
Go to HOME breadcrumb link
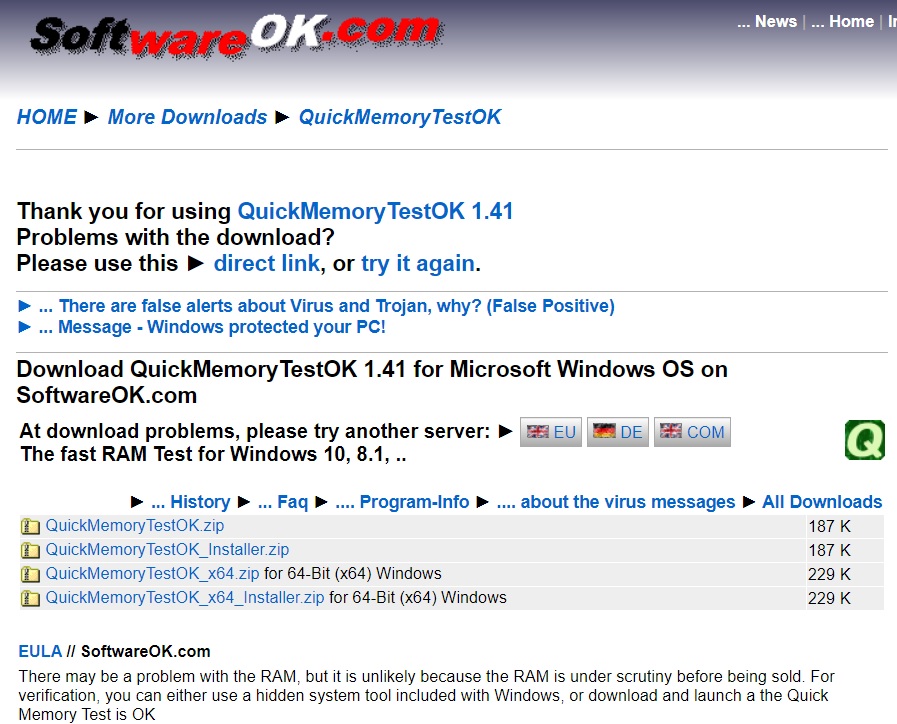click(x=47, y=117)
